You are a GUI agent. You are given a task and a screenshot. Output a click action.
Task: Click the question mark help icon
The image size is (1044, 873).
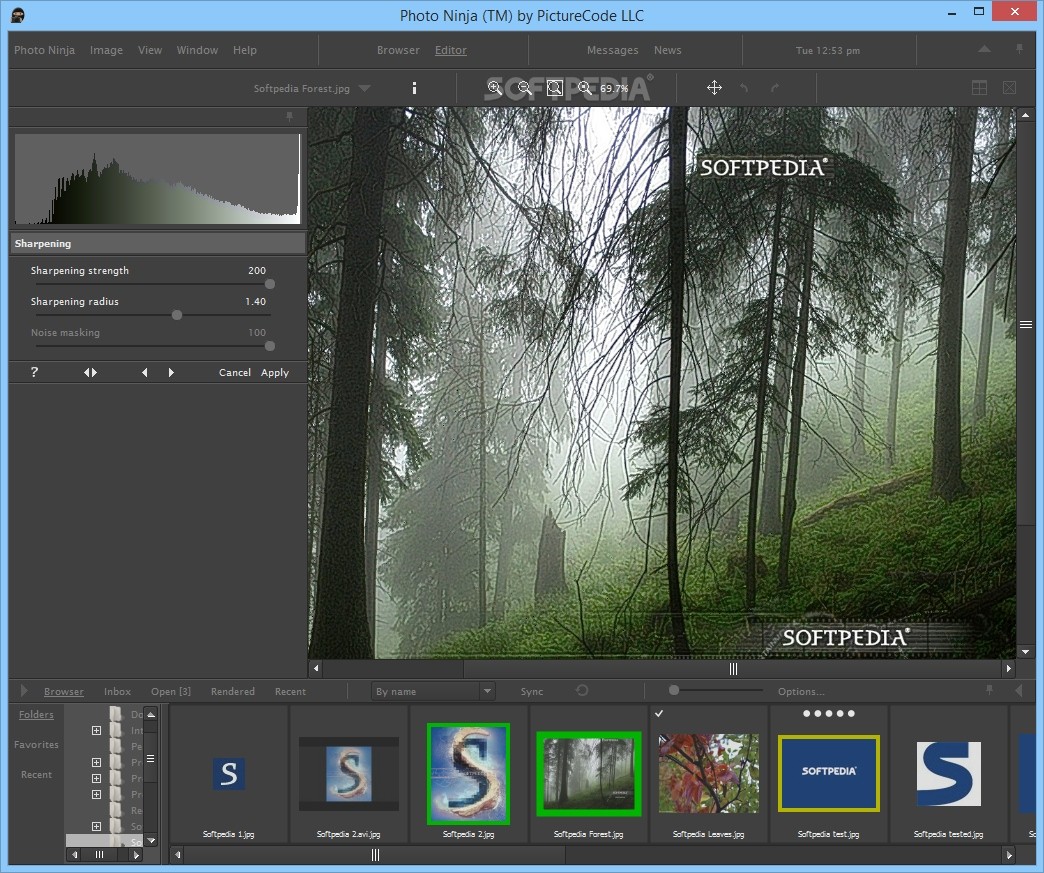click(x=34, y=372)
